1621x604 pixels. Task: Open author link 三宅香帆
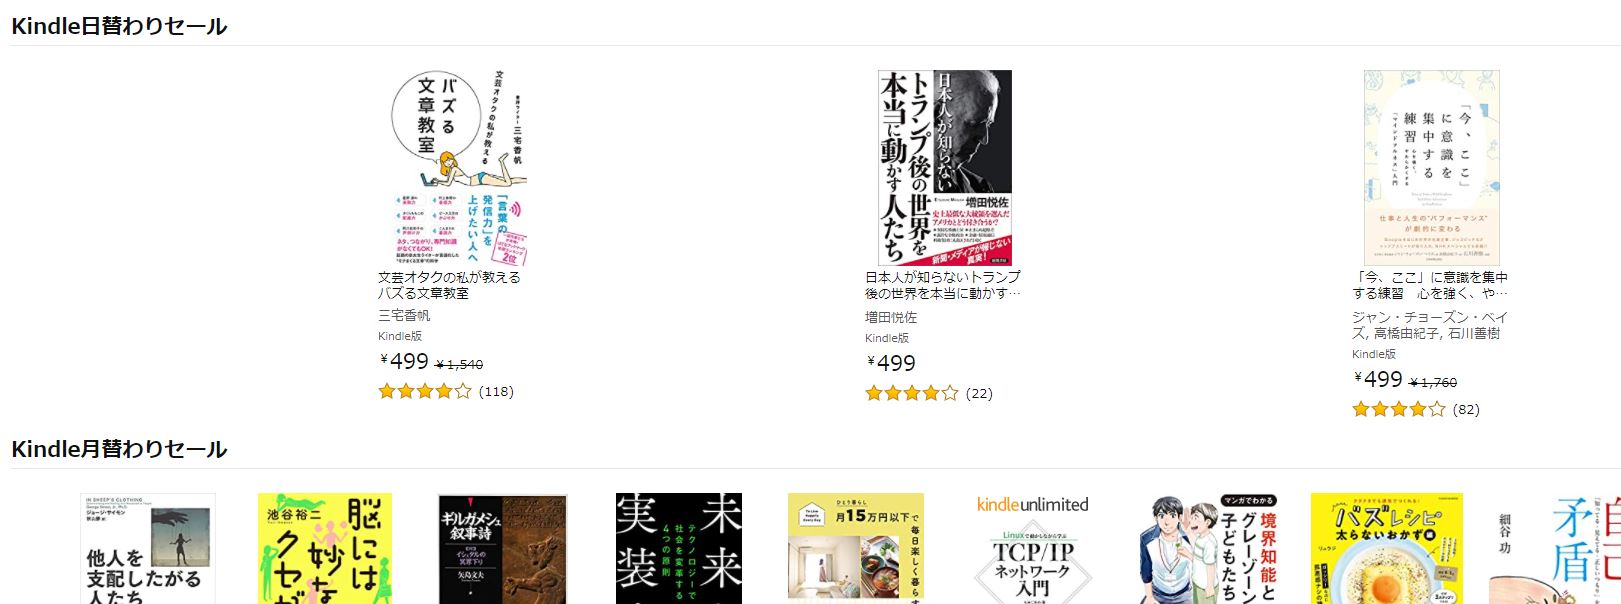(404, 315)
